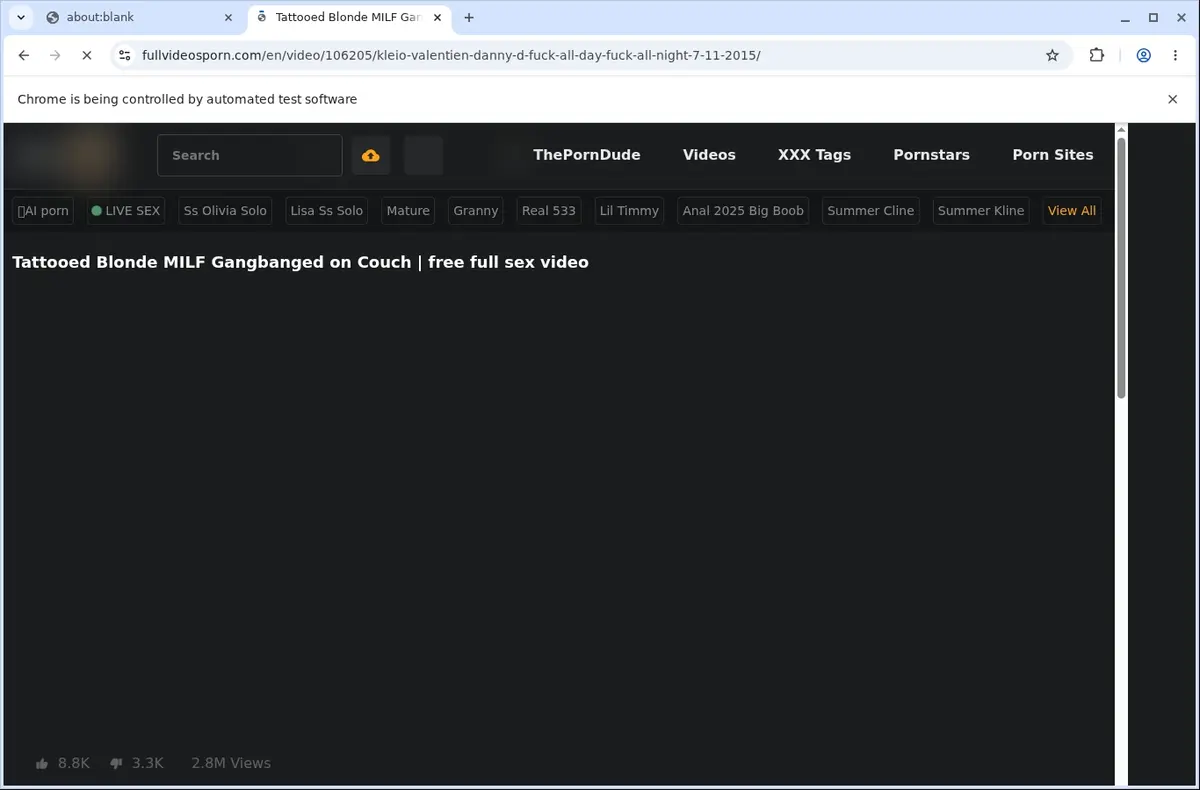Click the thumbs up icon
The width and height of the screenshot is (1200, 790).
tap(42, 763)
